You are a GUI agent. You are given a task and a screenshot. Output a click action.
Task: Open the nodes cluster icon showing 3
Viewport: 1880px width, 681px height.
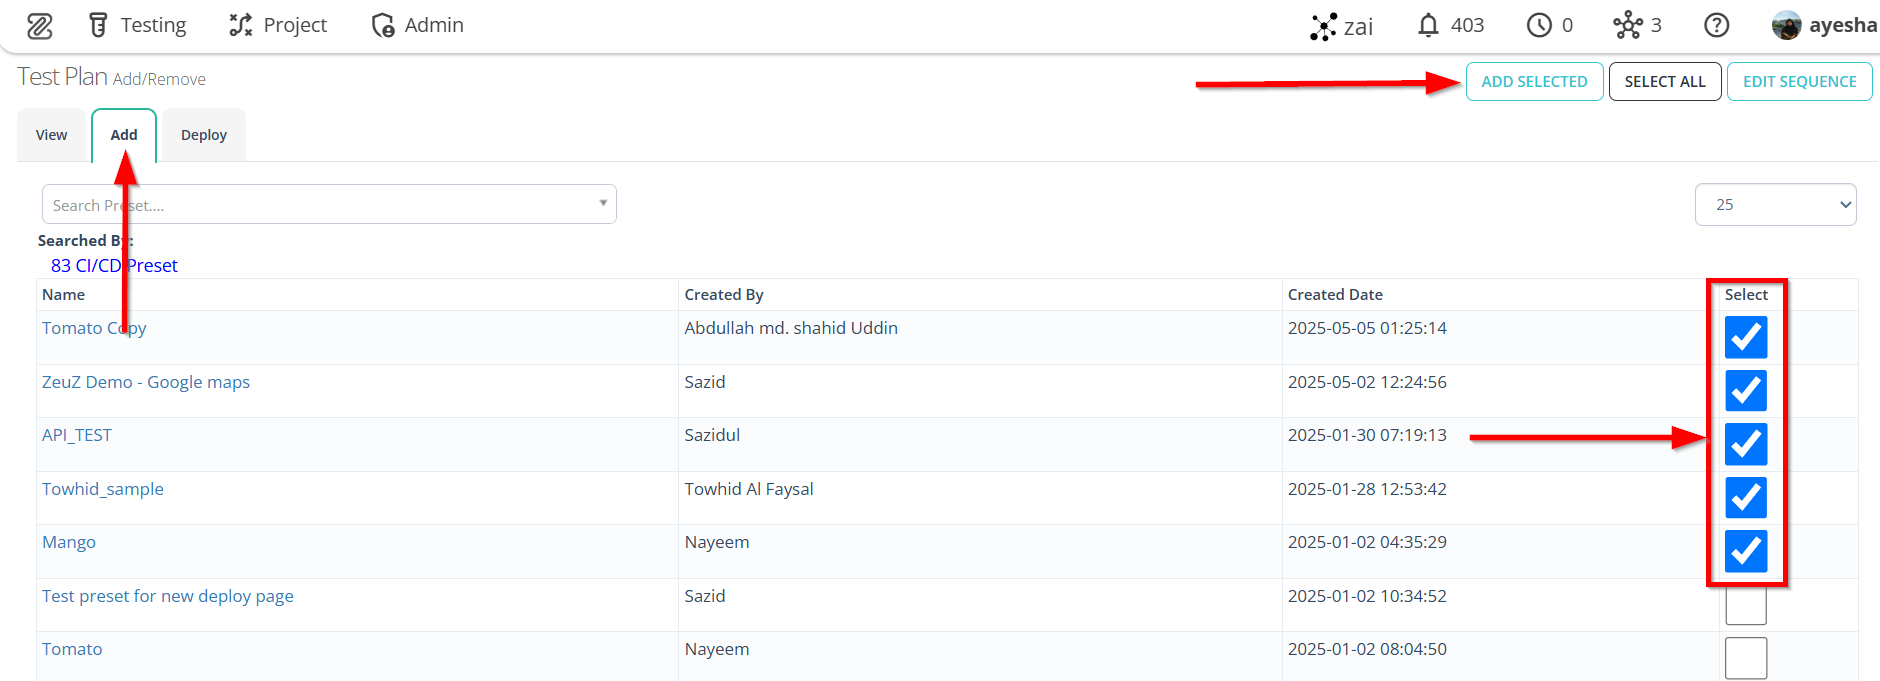click(1628, 25)
